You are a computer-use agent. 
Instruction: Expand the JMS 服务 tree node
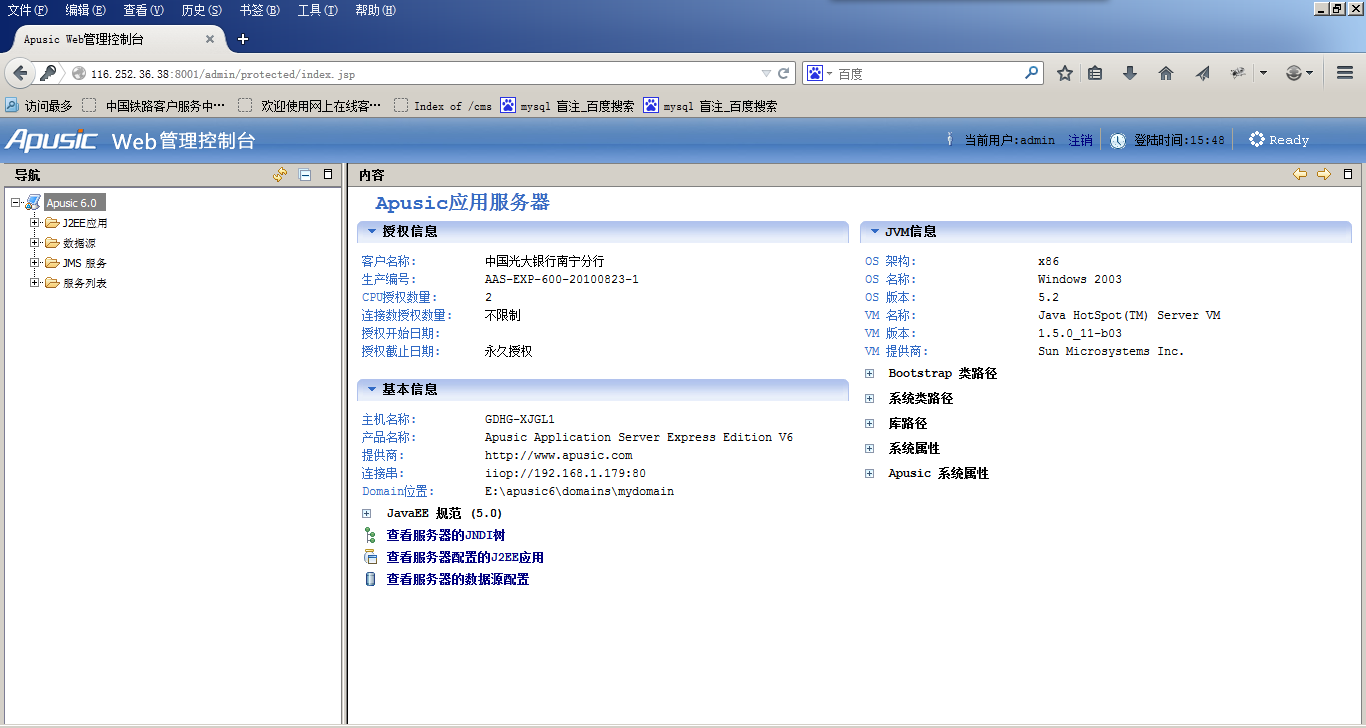[x=35, y=263]
